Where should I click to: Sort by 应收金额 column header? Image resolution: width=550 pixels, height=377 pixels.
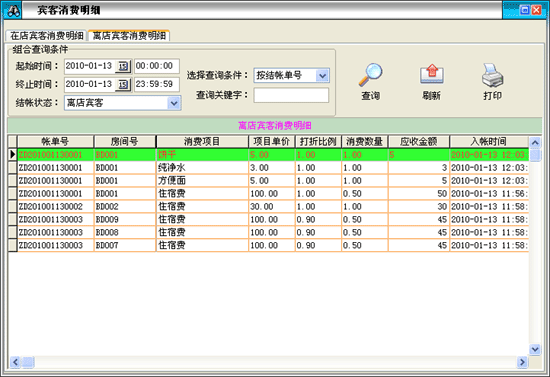418,142
